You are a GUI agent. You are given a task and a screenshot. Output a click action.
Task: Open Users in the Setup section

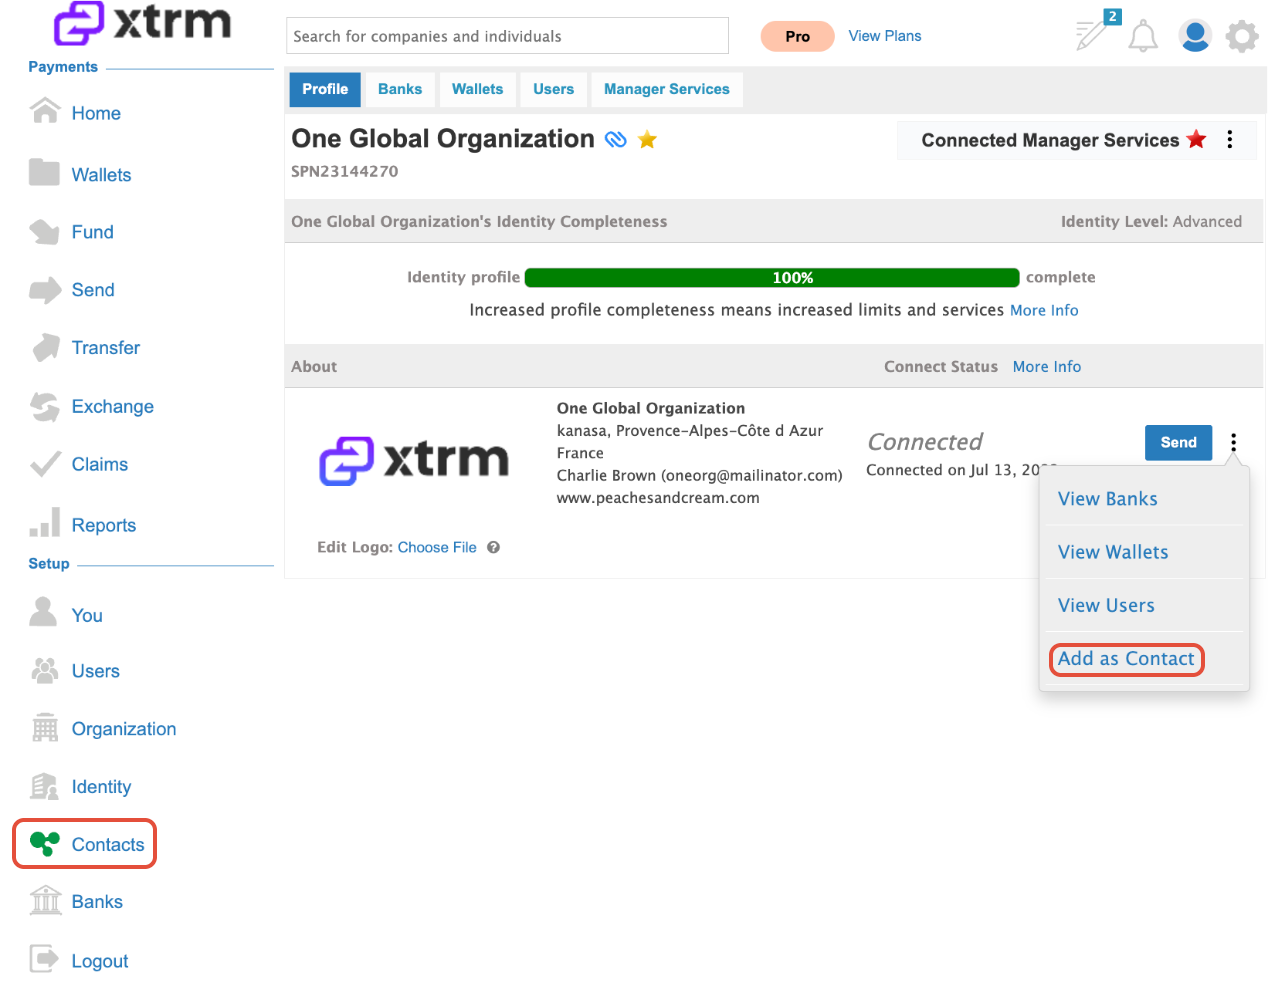click(96, 671)
